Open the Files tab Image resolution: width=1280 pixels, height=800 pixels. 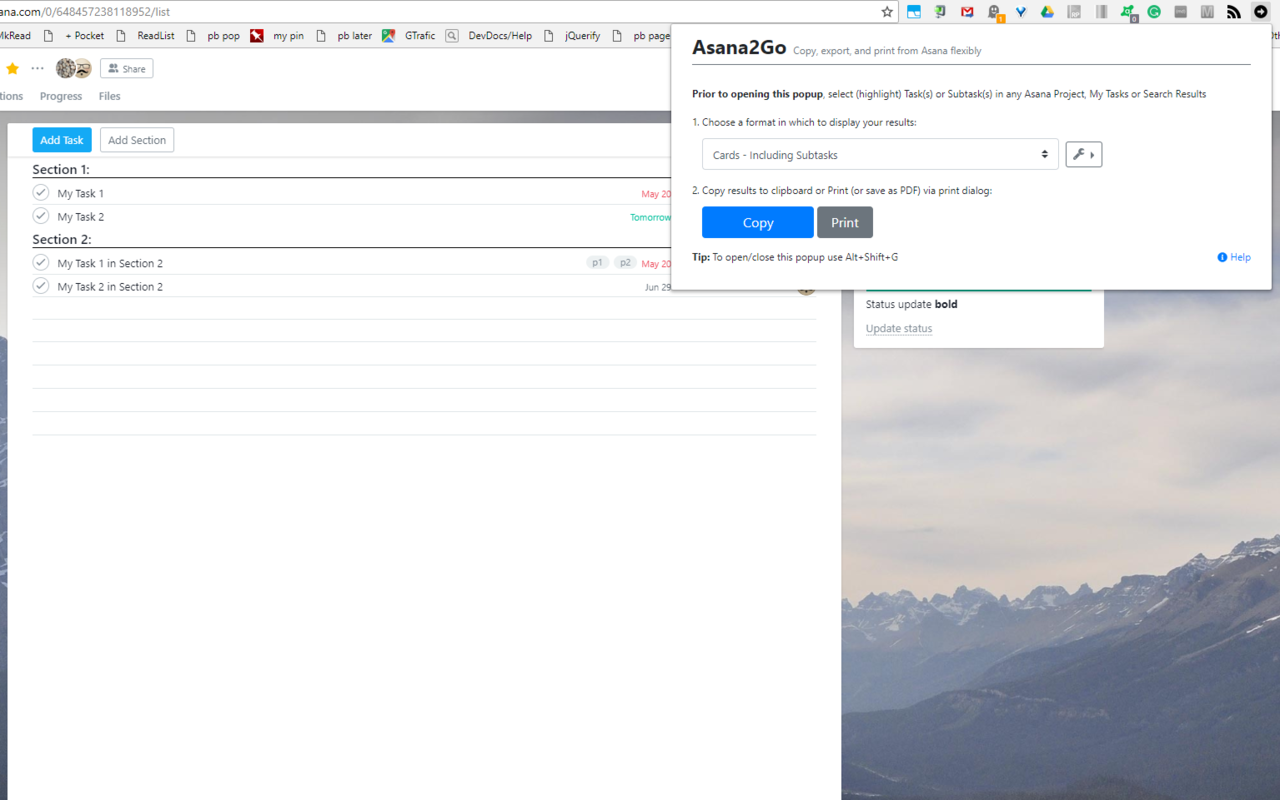click(x=109, y=95)
